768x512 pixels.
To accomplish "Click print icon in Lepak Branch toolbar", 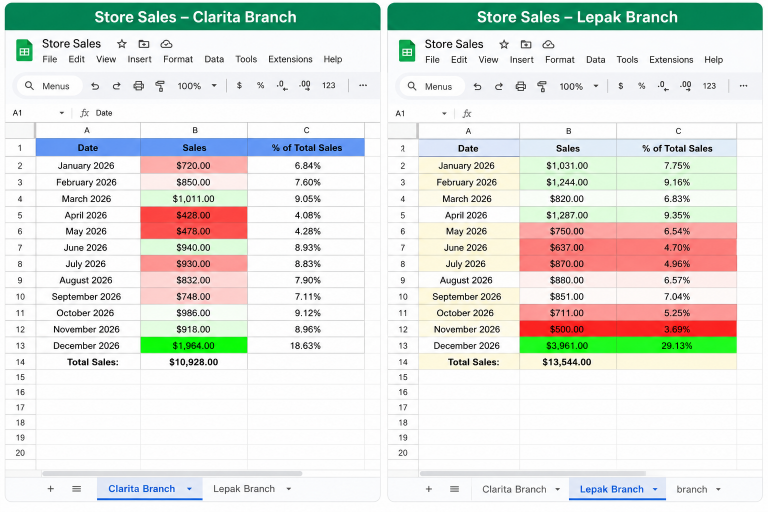I will [521, 86].
